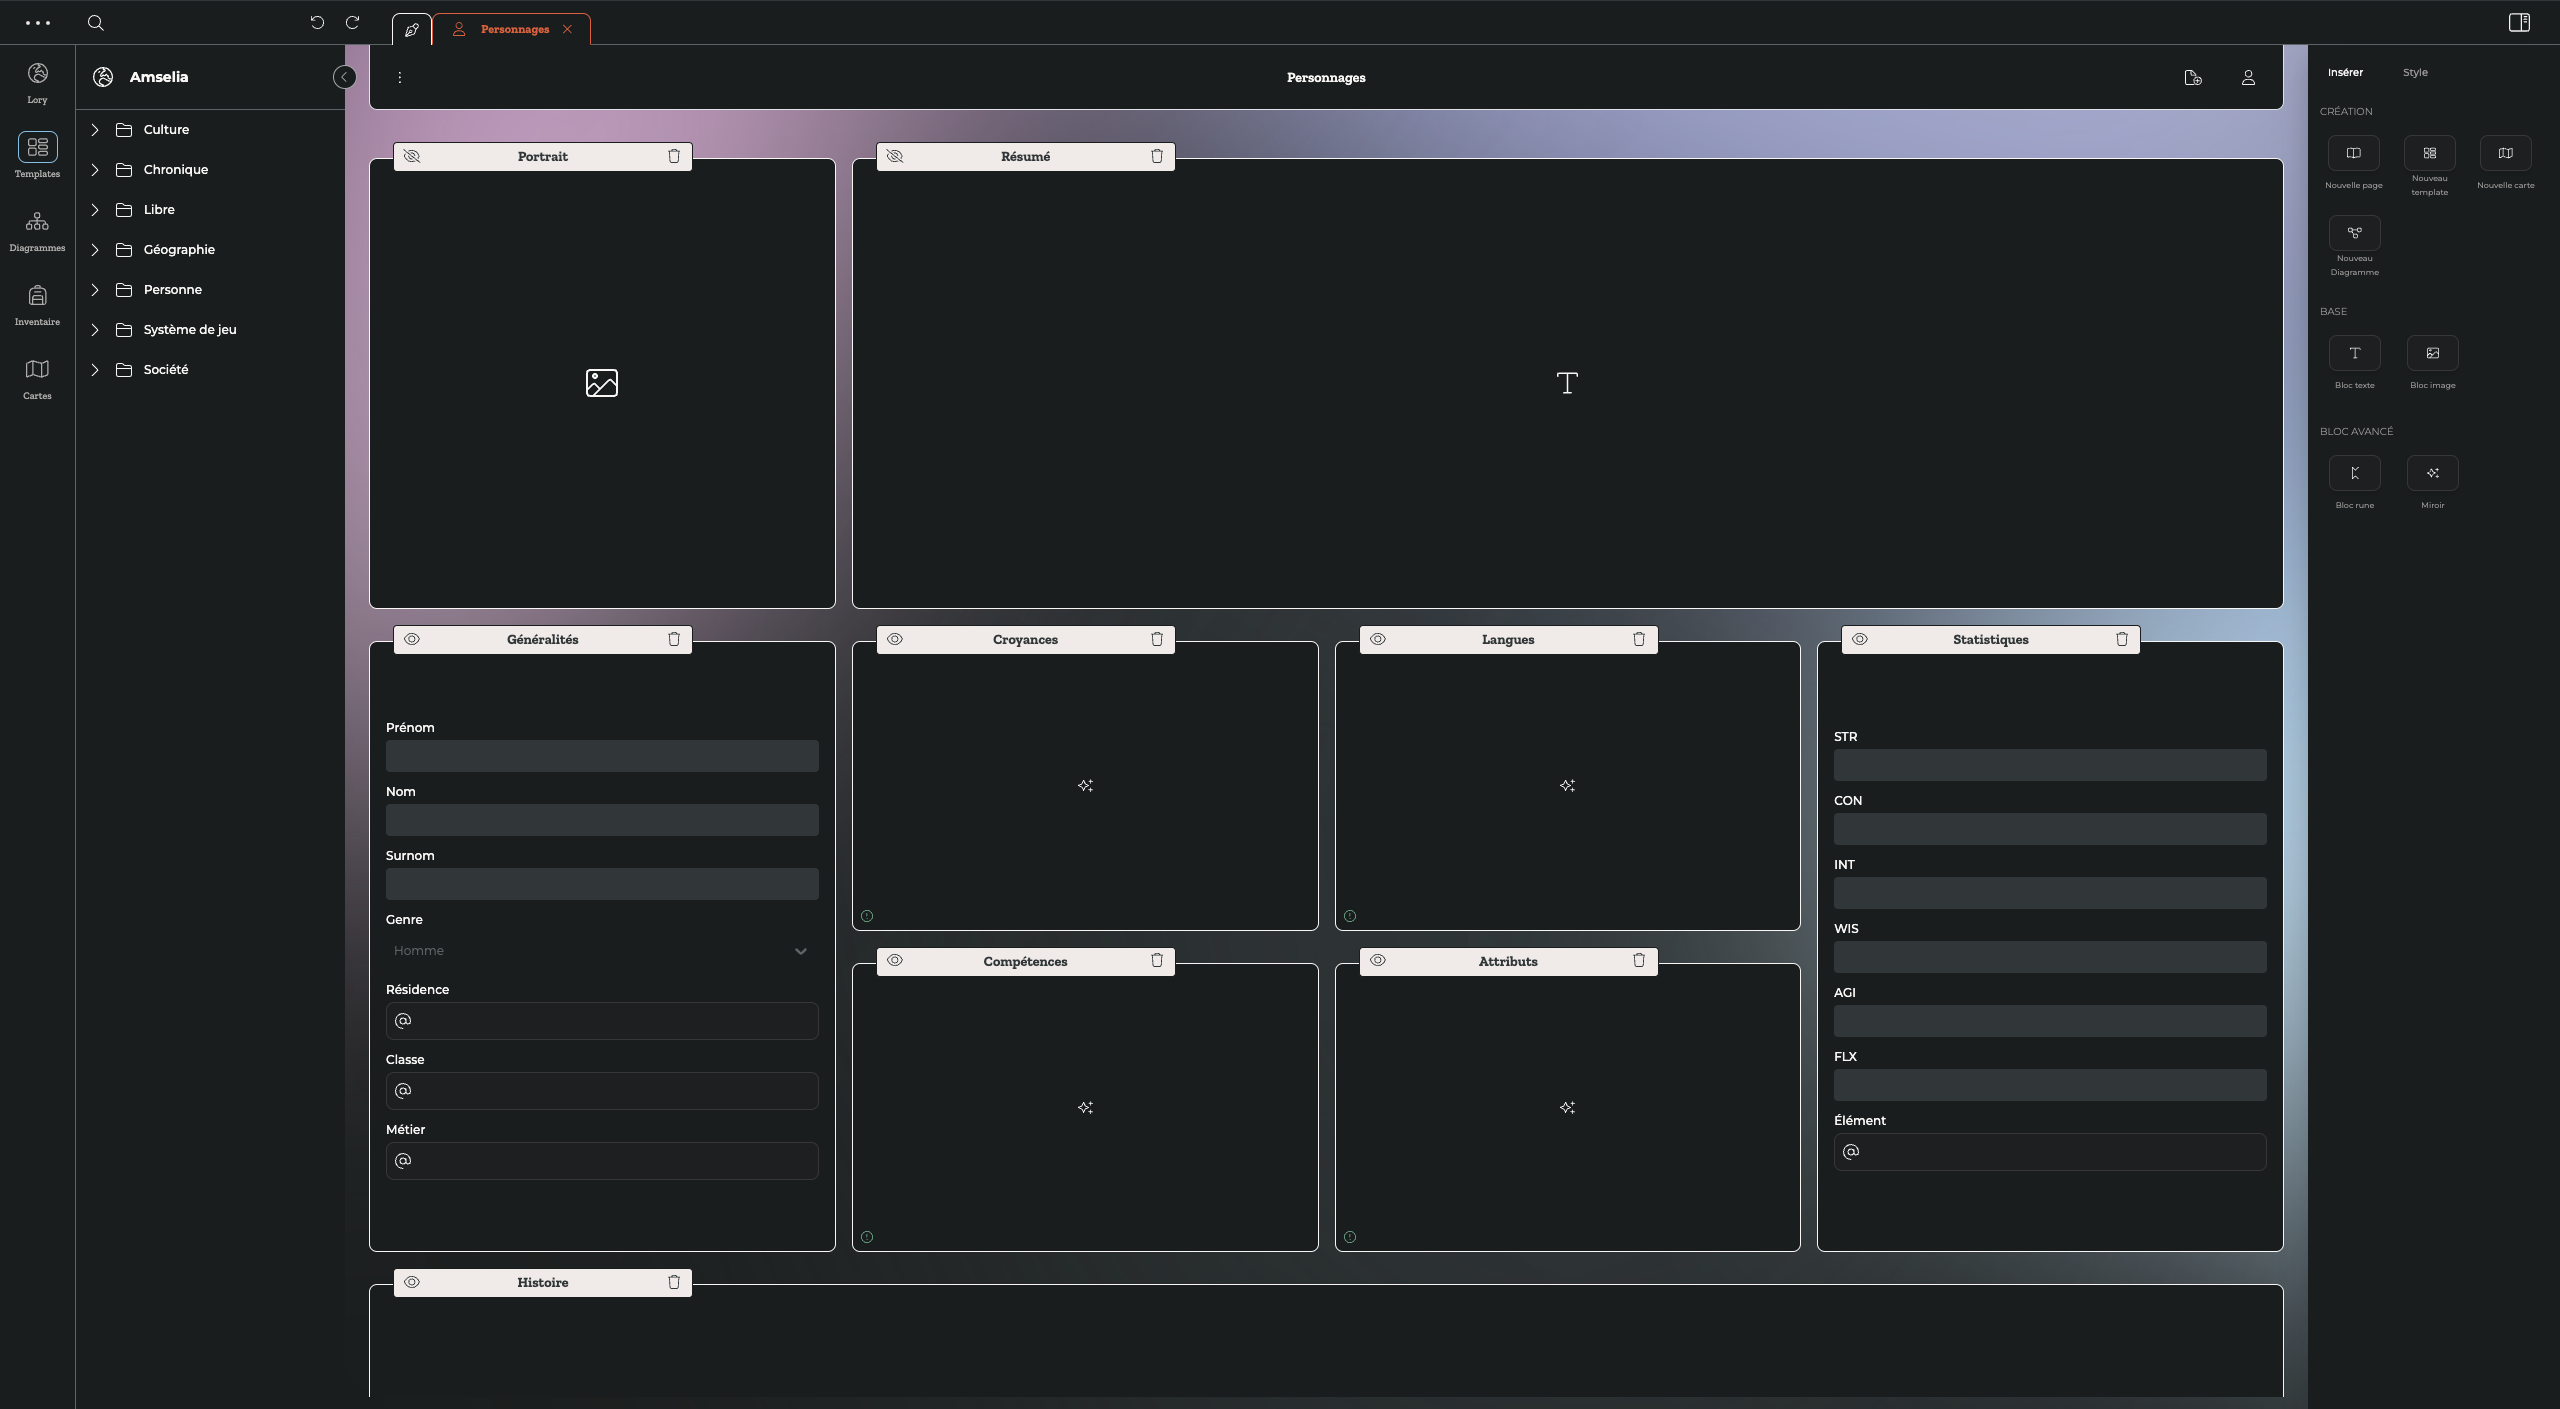Image resolution: width=2560 pixels, height=1409 pixels.
Task: Create a Nouveau Diagramme
Action: (2354, 234)
